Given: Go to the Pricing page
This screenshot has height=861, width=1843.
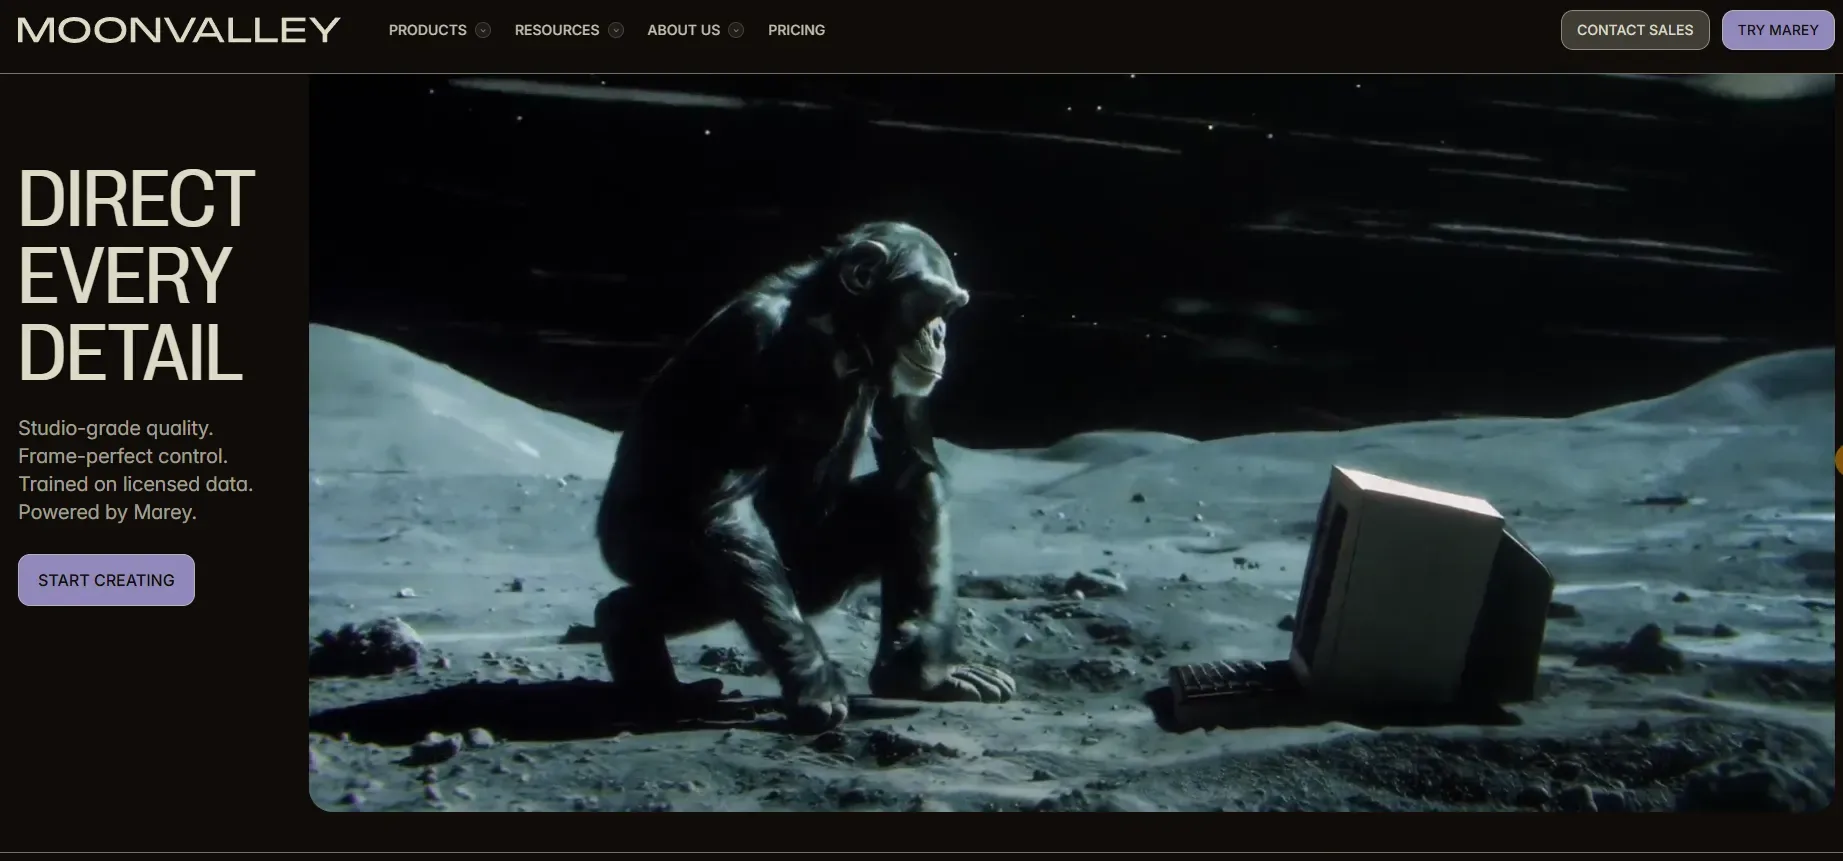Looking at the screenshot, I should 796,30.
